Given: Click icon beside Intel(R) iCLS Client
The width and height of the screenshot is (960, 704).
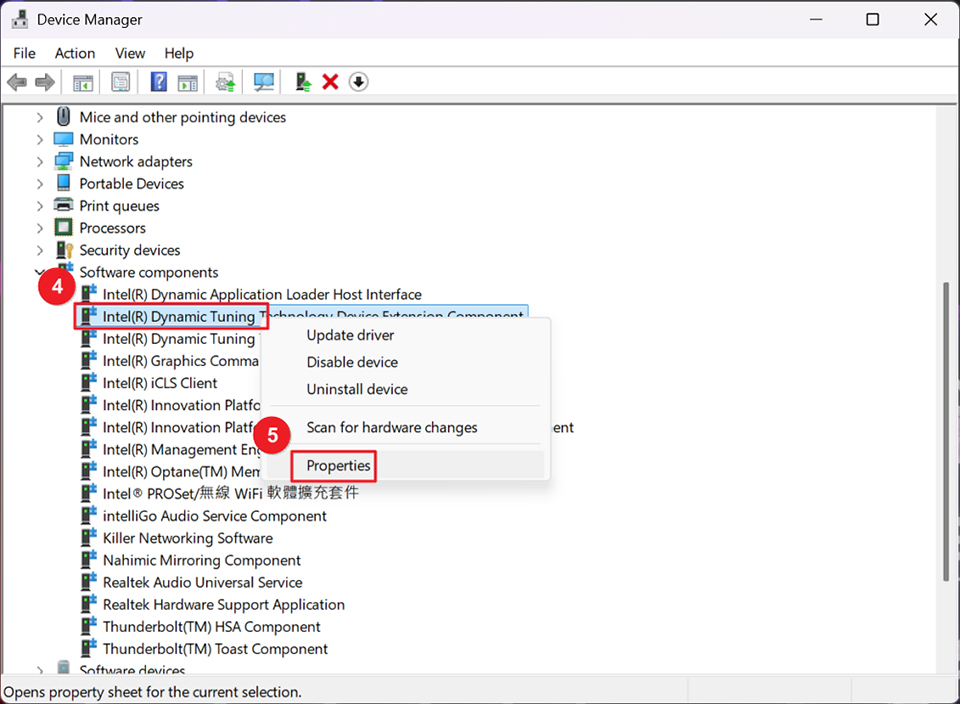Looking at the screenshot, I should (89, 382).
